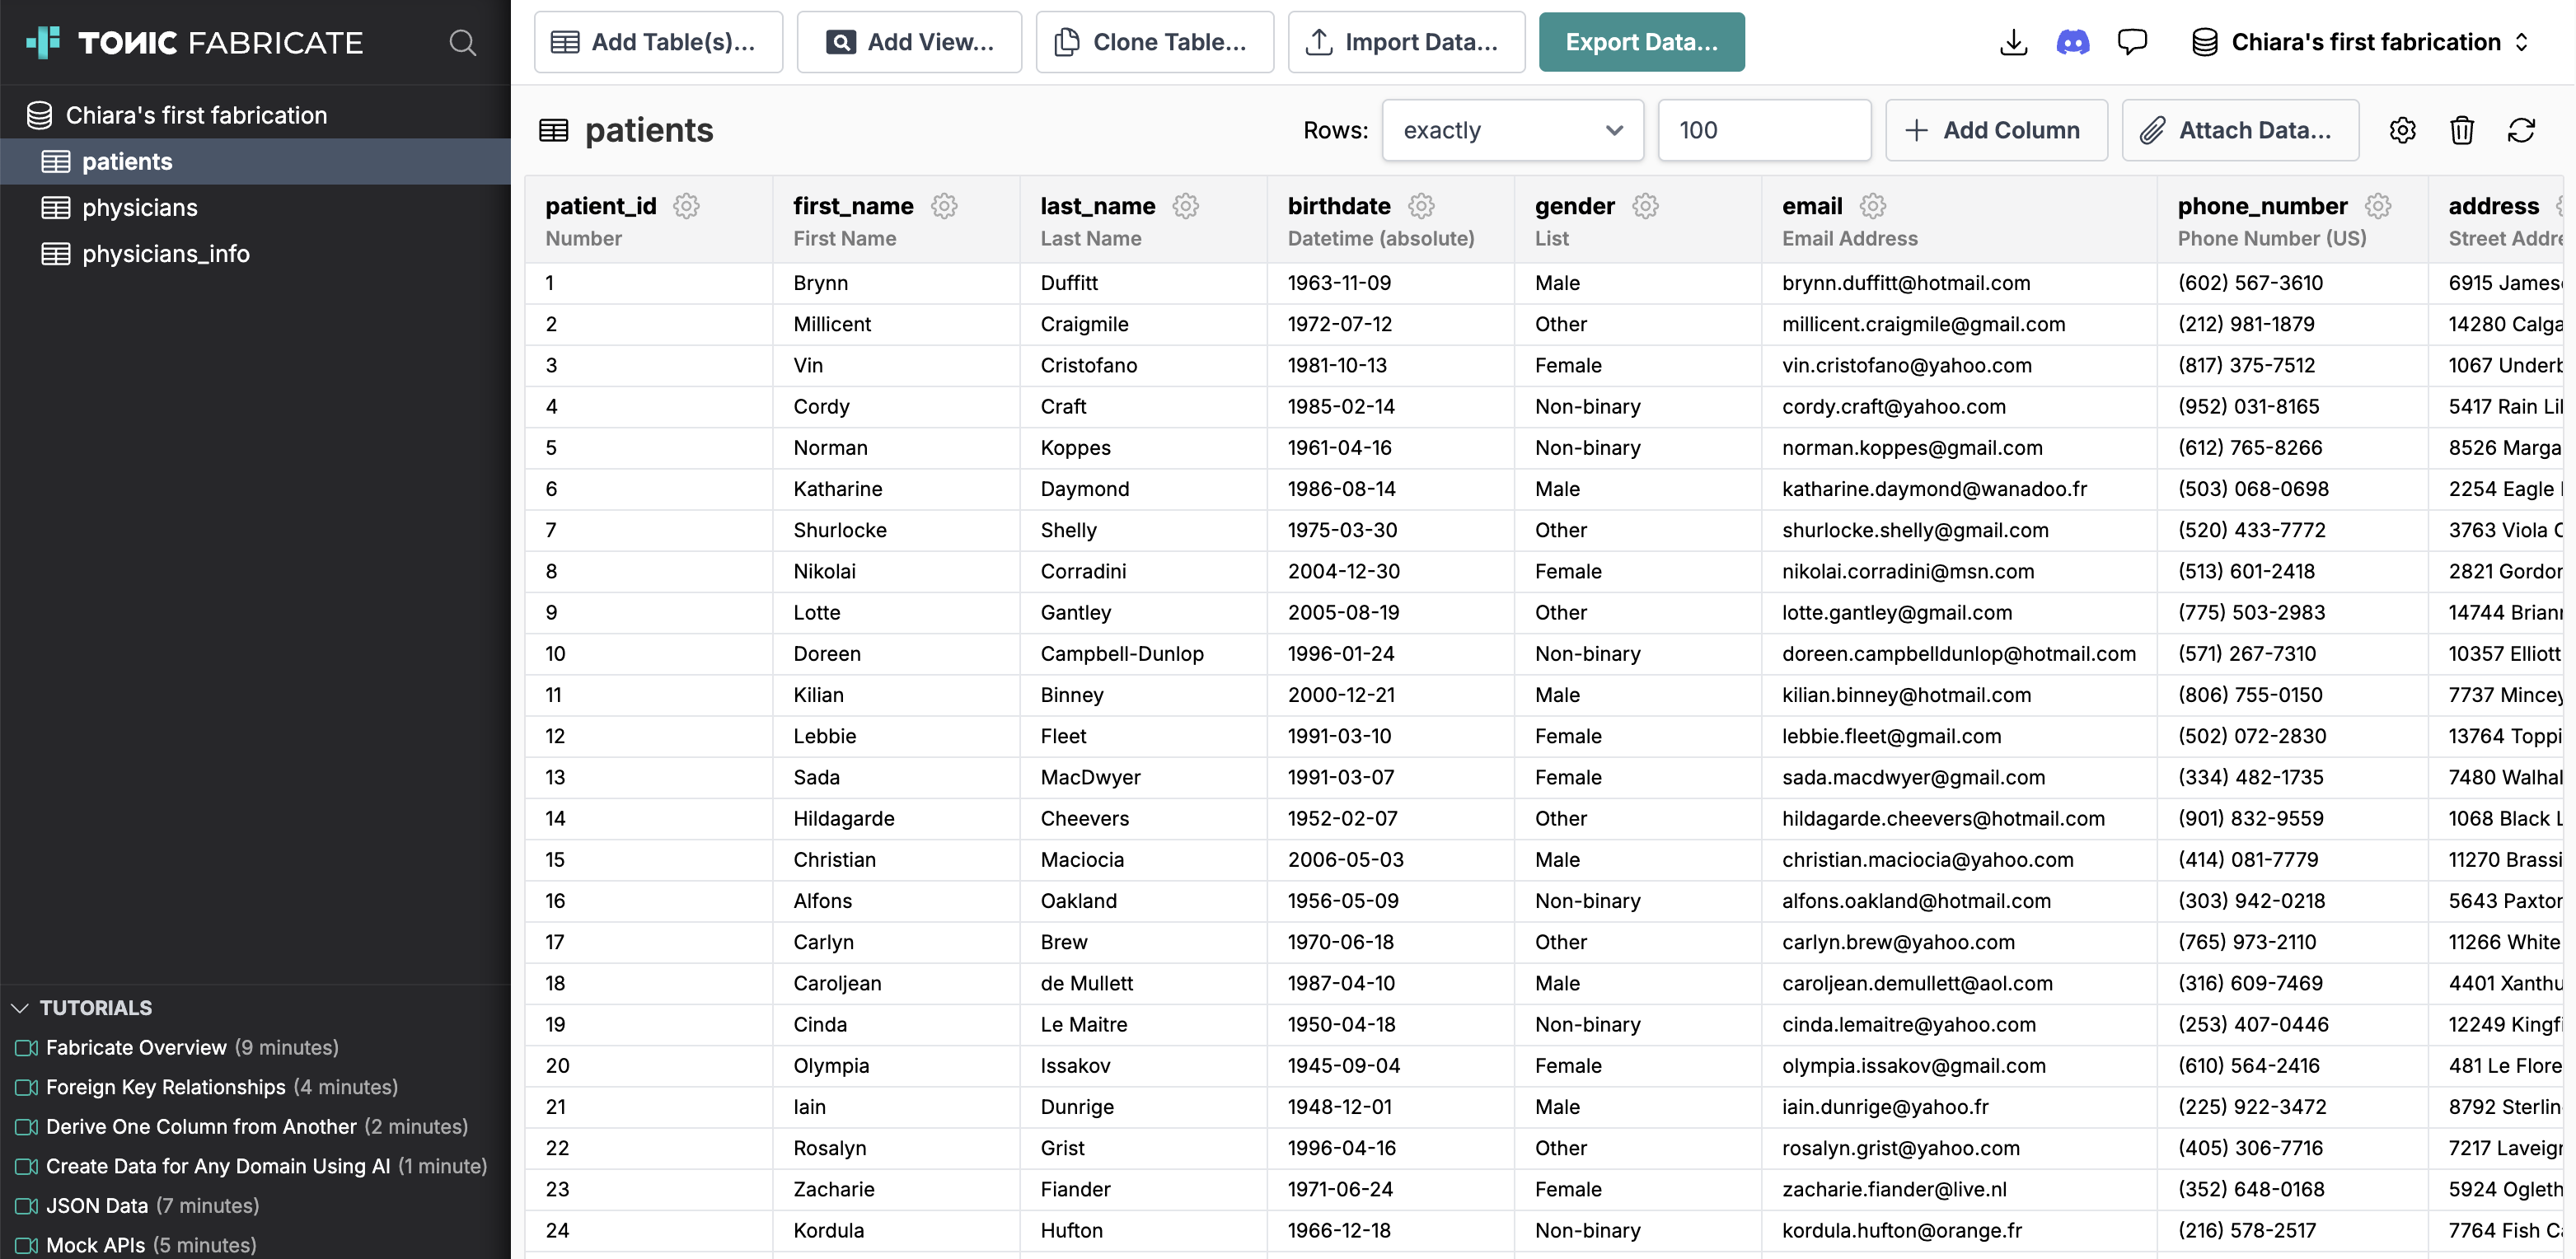The width and height of the screenshot is (2576, 1259).
Task: Click the search icon in sidebar header
Action: click(462, 42)
